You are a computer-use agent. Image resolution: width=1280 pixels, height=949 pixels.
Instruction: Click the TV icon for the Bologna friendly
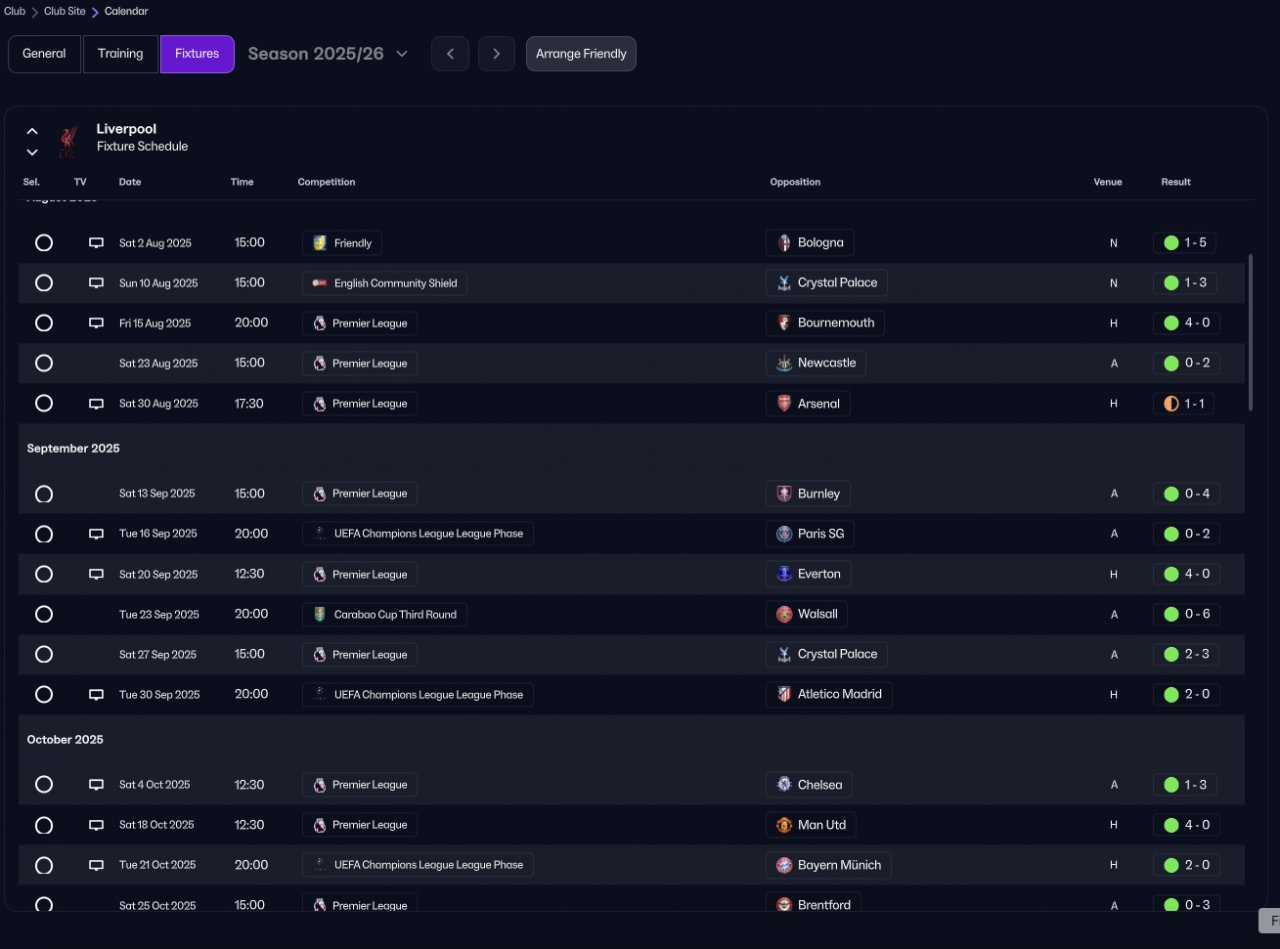click(96, 243)
